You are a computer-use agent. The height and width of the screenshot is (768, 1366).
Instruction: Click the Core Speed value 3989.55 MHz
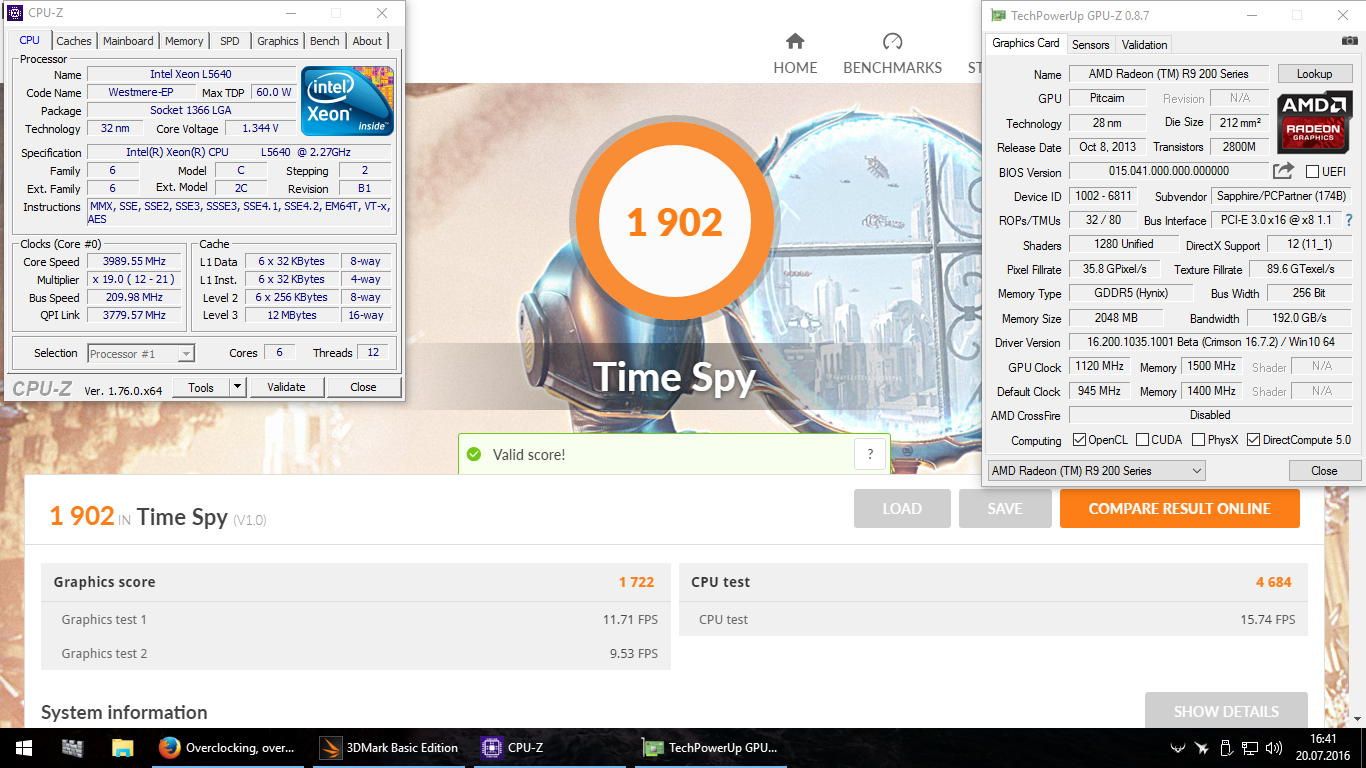point(134,261)
